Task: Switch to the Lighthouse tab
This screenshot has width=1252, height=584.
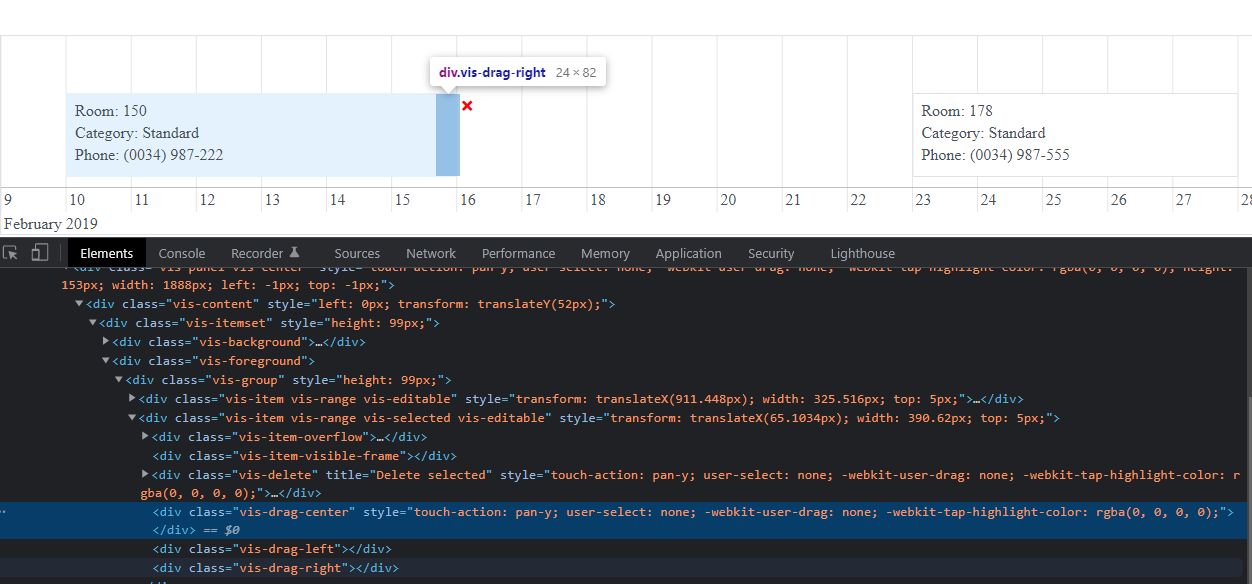Action: pos(862,252)
